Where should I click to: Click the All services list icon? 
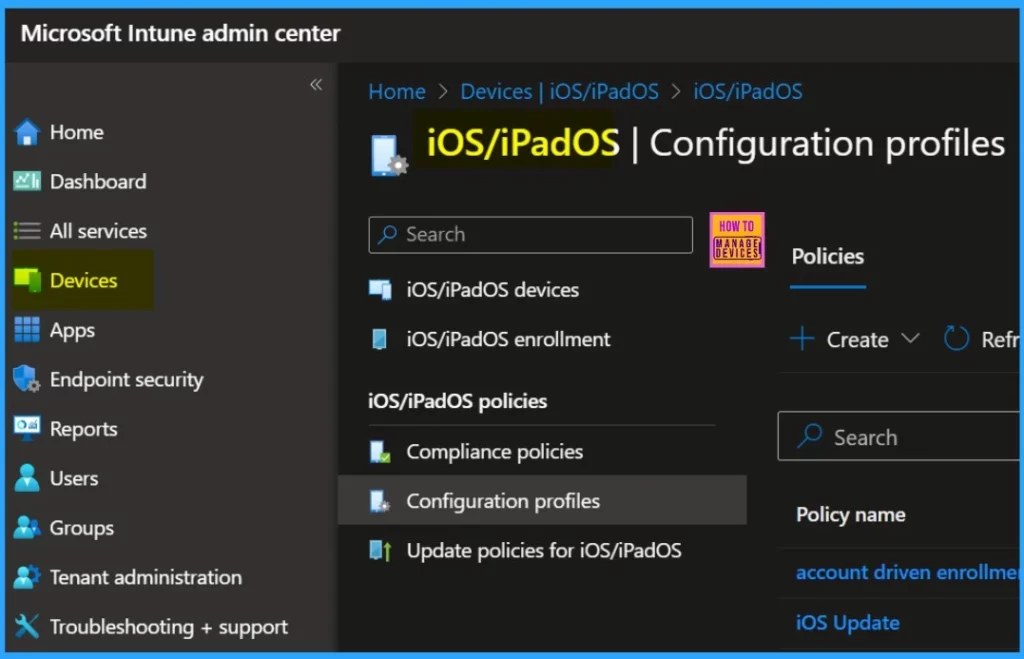27,231
